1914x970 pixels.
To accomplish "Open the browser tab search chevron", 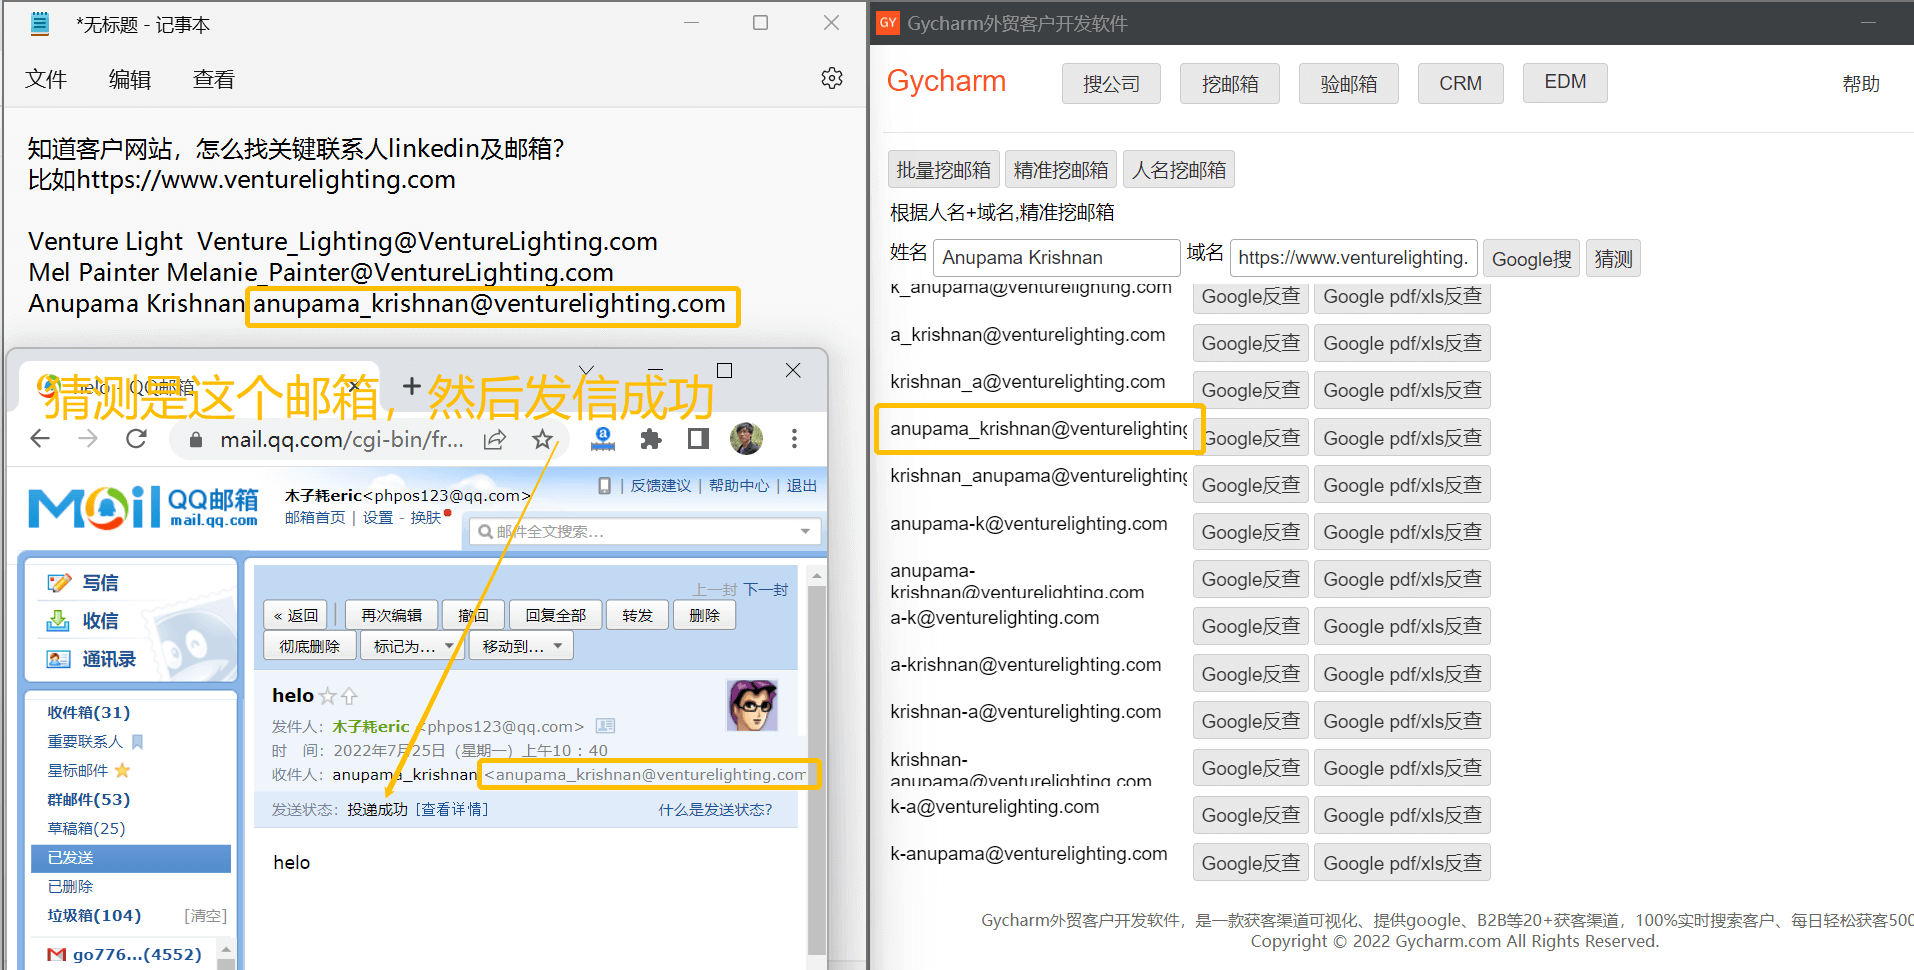I will pyautogui.click(x=586, y=371).
